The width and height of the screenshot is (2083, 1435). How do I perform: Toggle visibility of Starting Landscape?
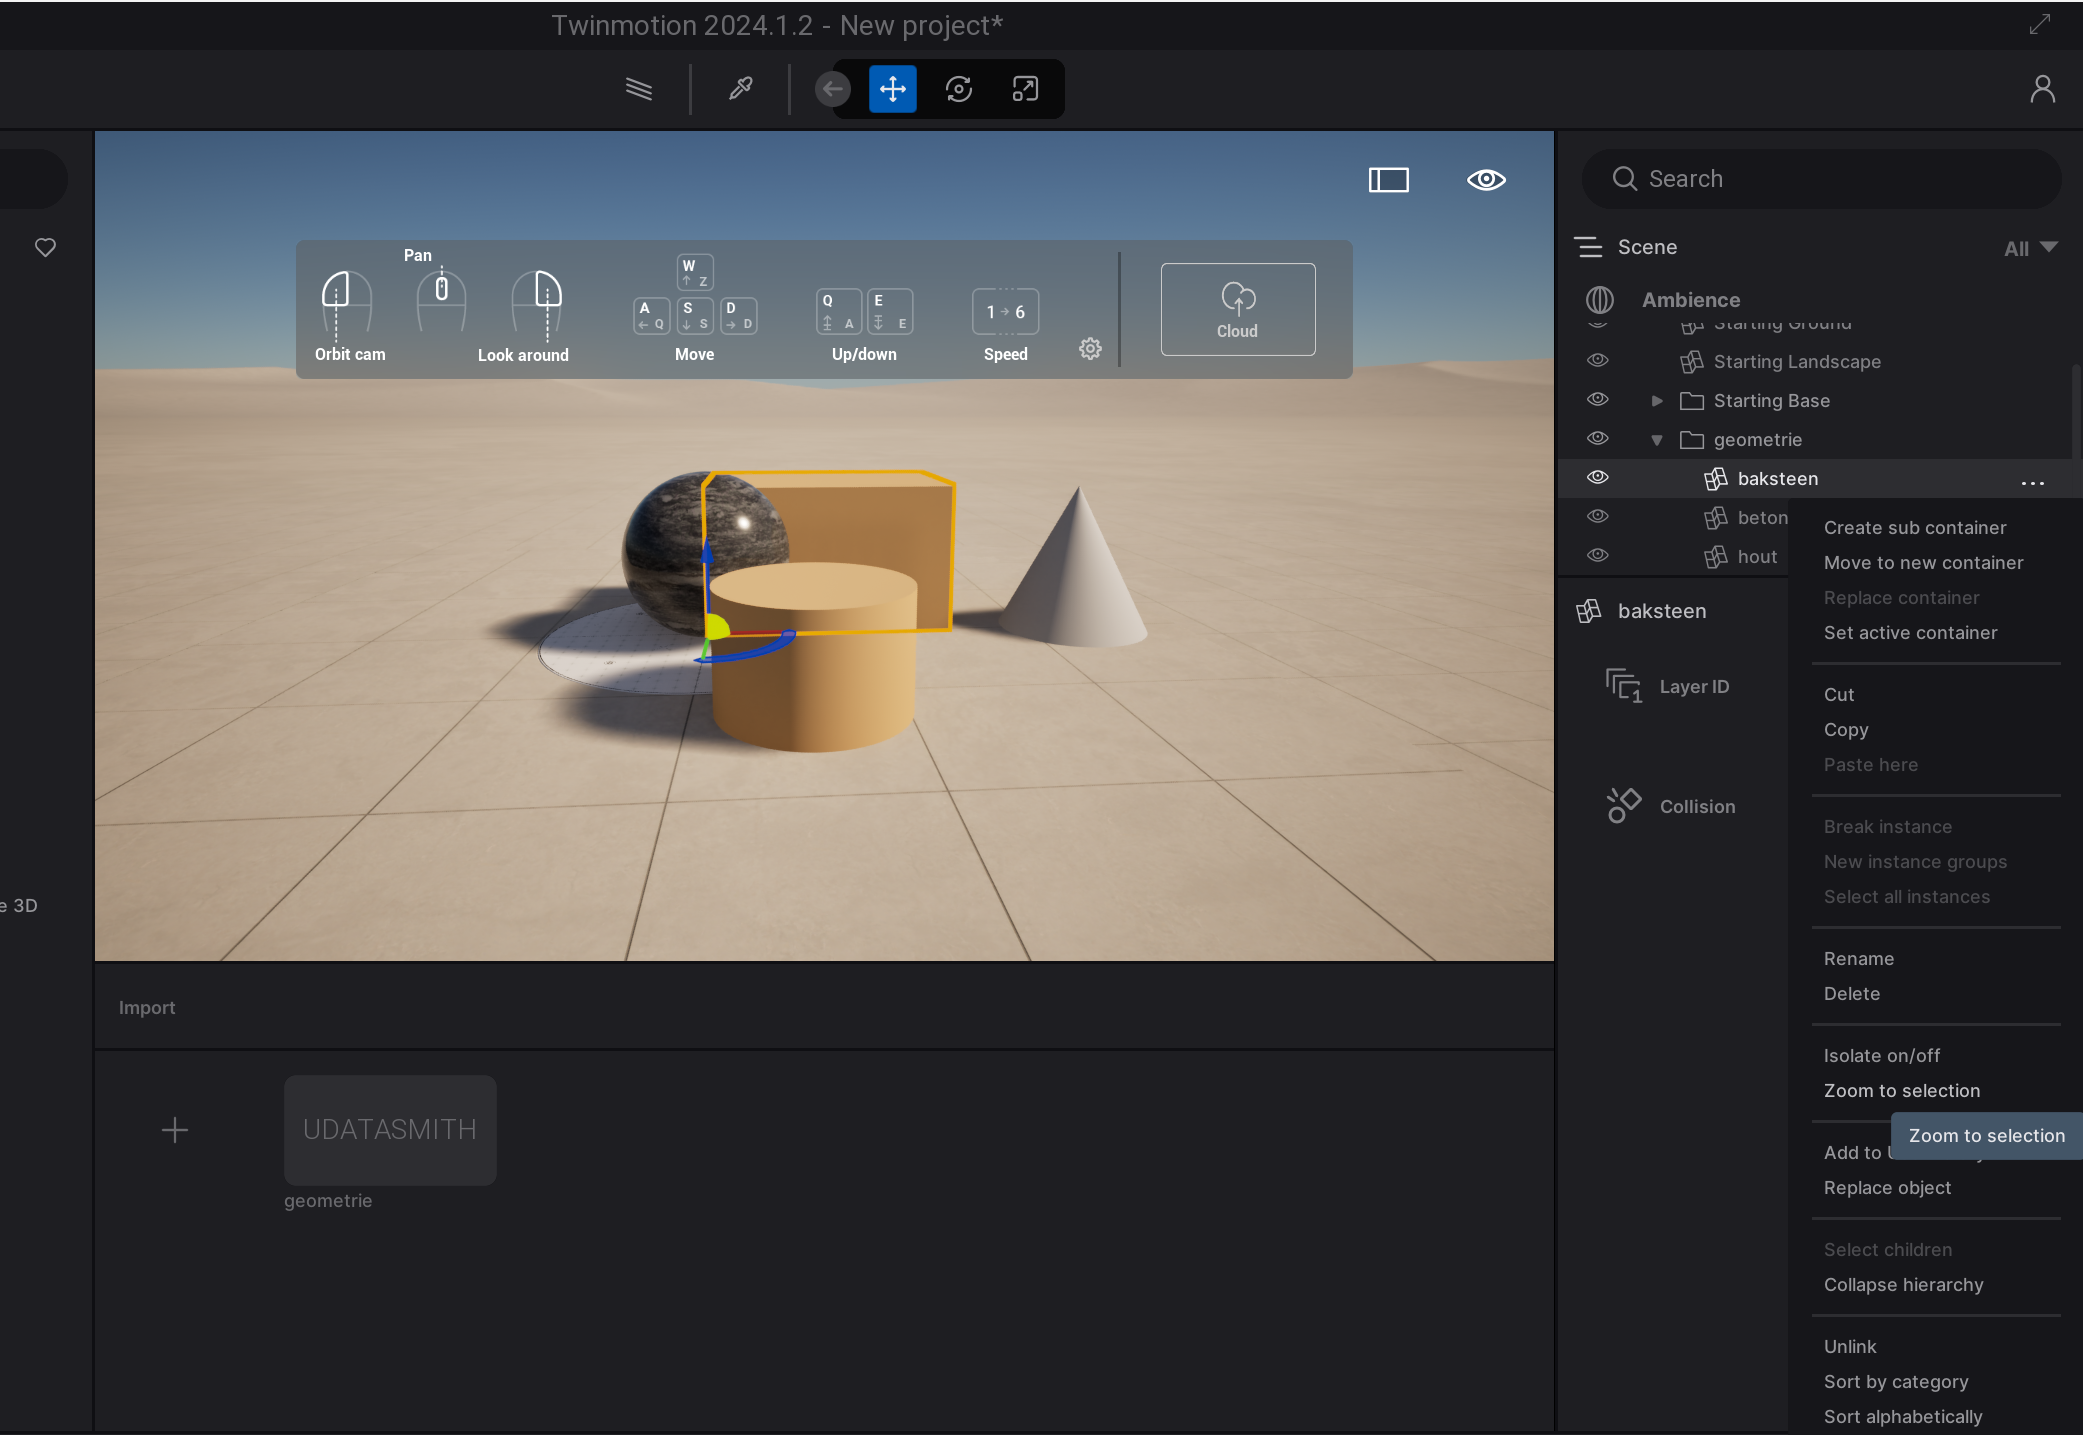point(1598,360)
